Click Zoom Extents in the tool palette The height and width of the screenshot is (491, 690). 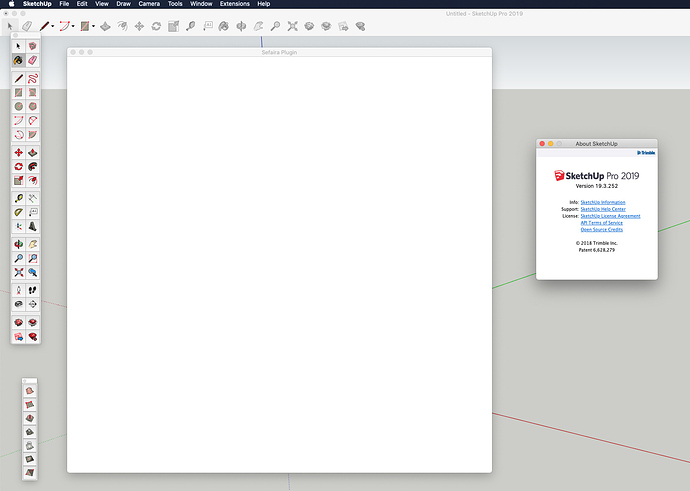tap(18, 273)
